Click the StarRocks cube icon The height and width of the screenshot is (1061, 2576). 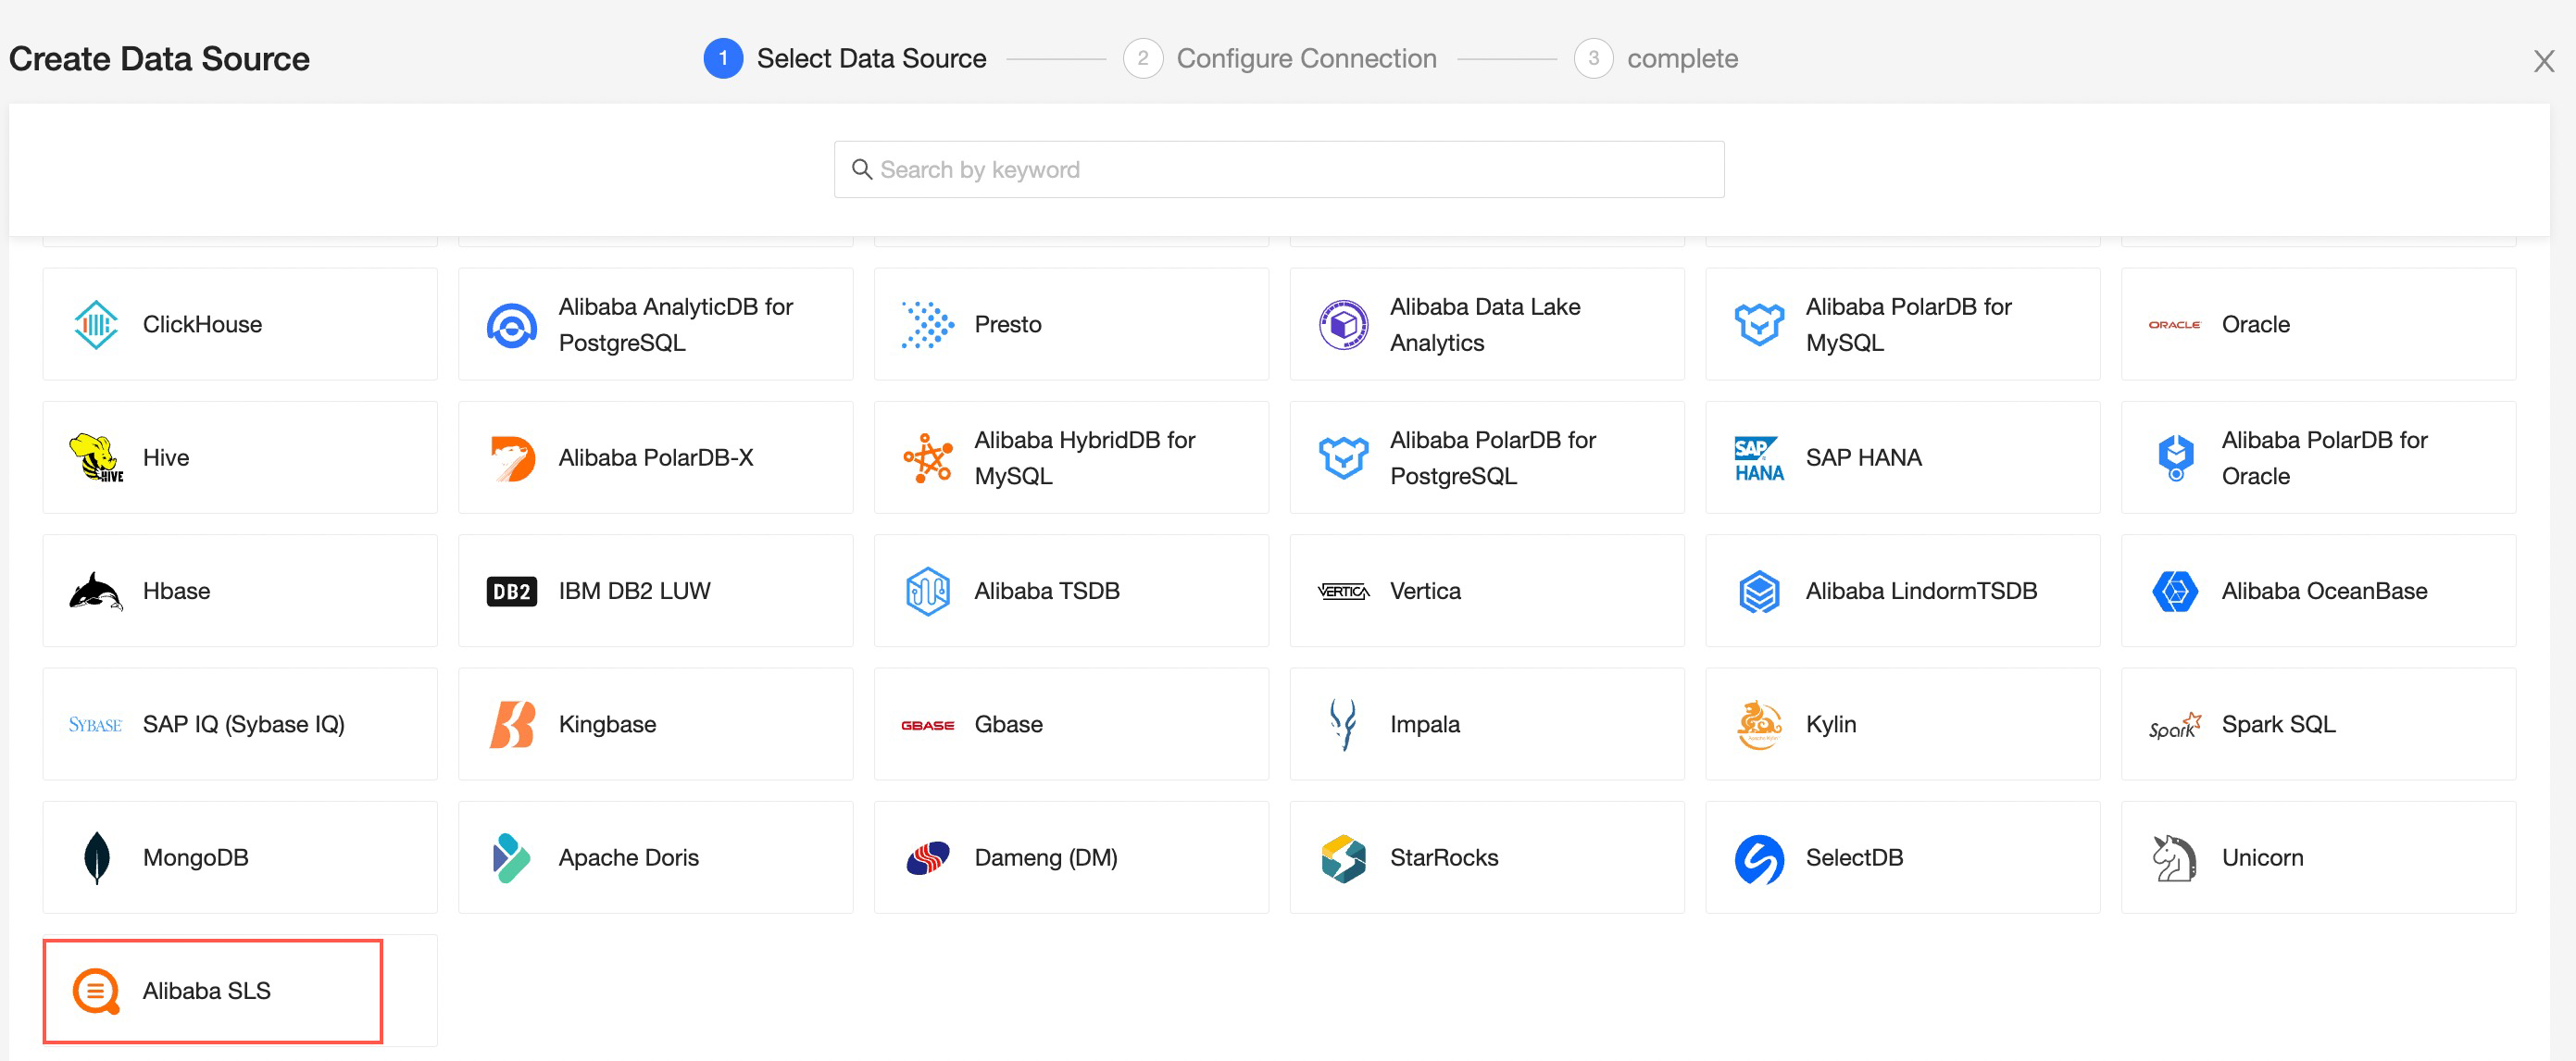point(1343,857)
